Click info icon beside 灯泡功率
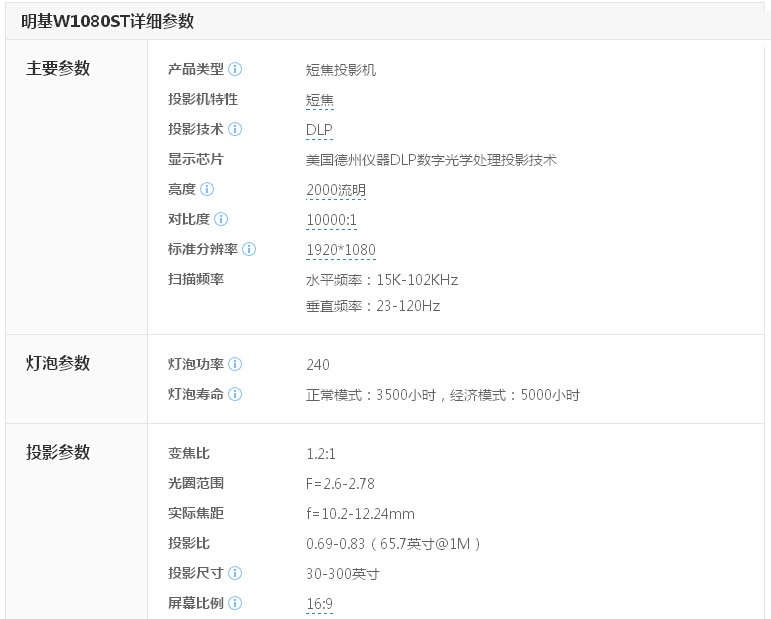 click(235, 364)
